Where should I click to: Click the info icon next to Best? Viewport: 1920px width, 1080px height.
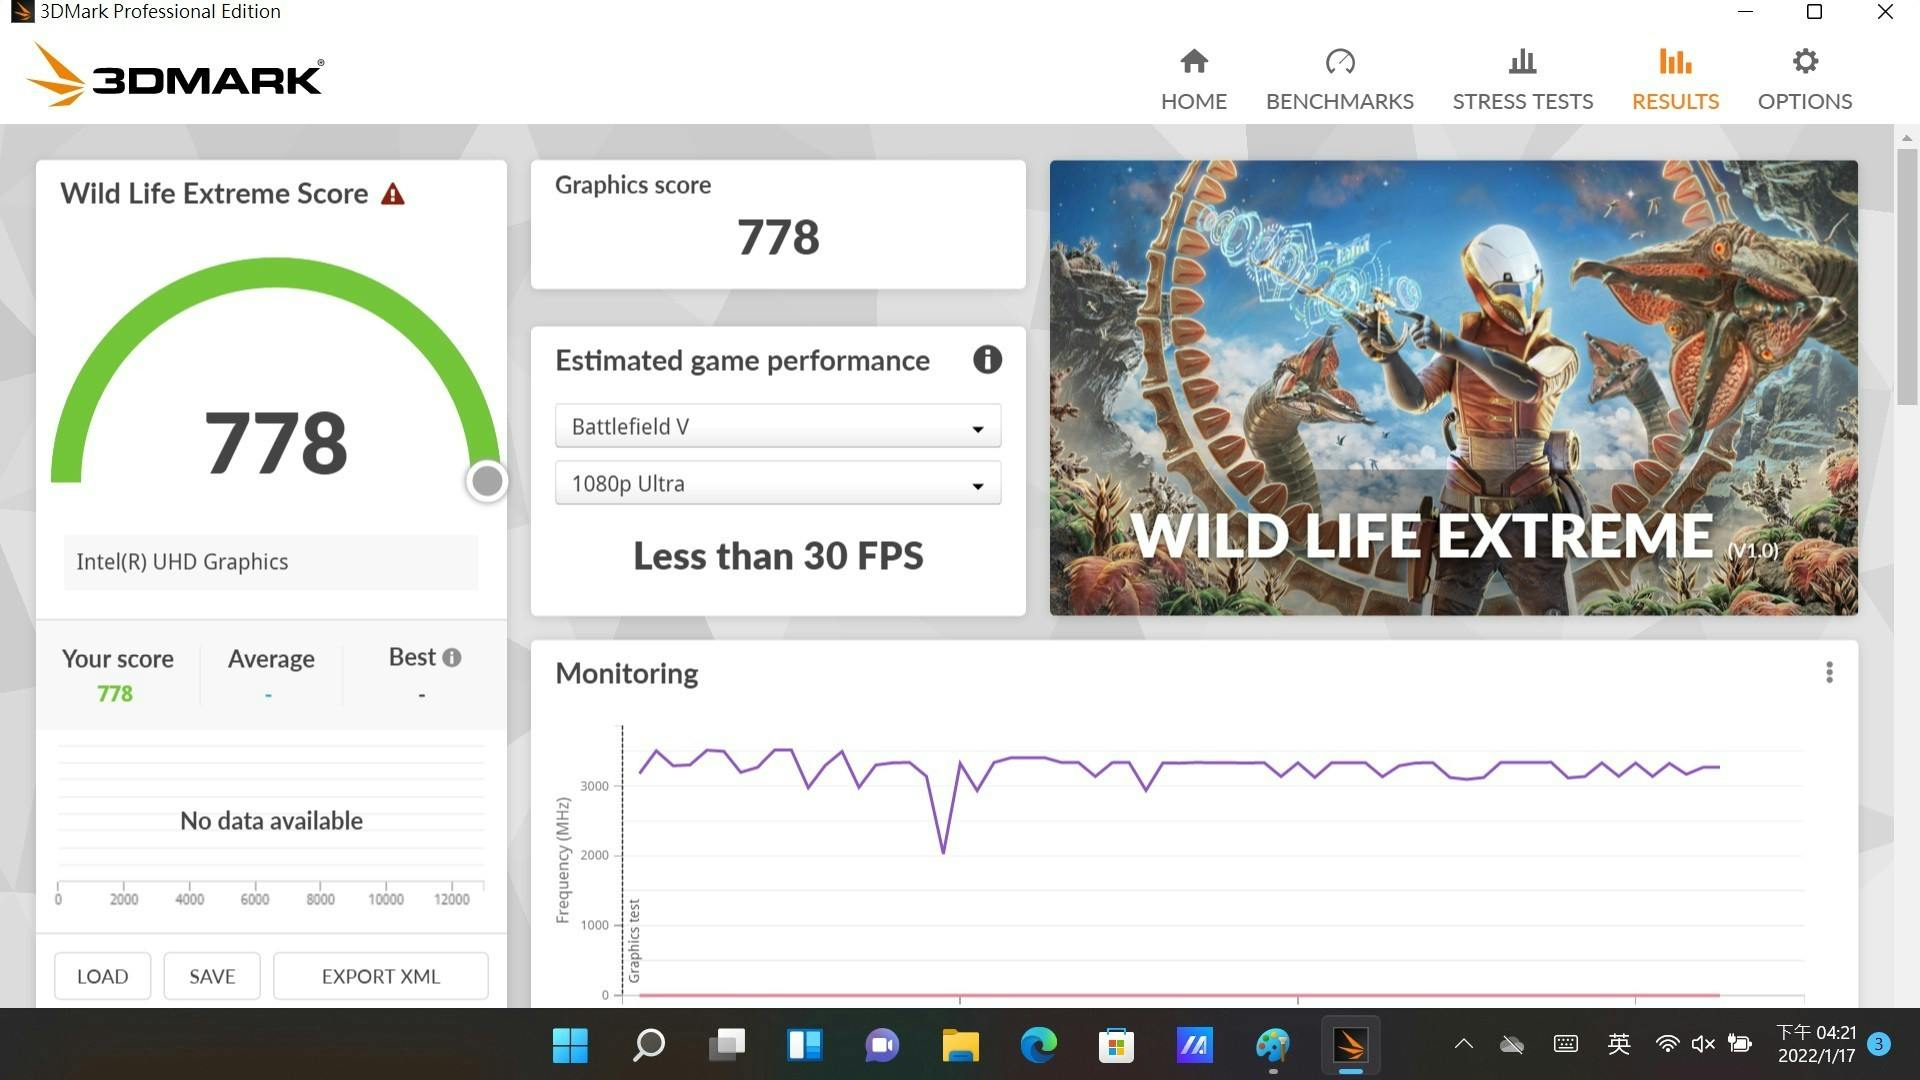(x=452, y=658)
